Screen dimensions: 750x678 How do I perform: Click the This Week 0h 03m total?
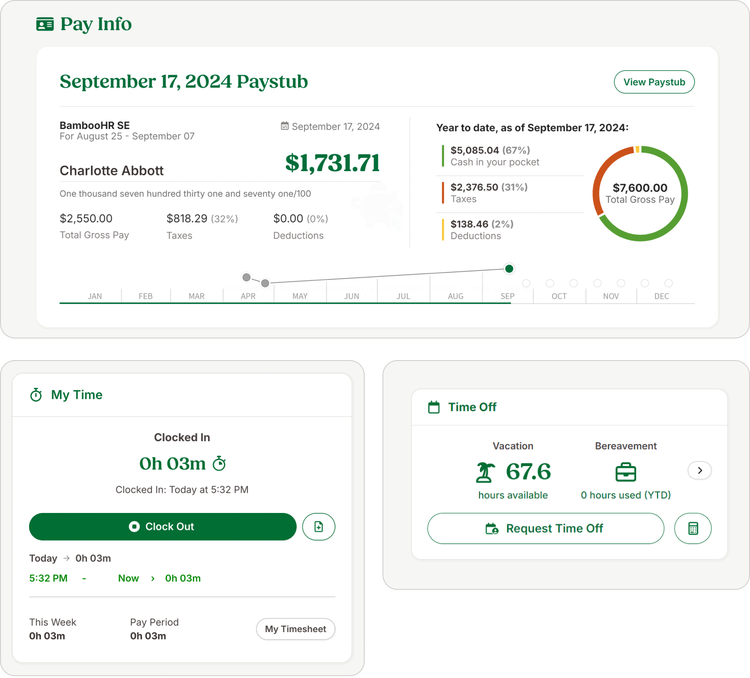[47, 636]
